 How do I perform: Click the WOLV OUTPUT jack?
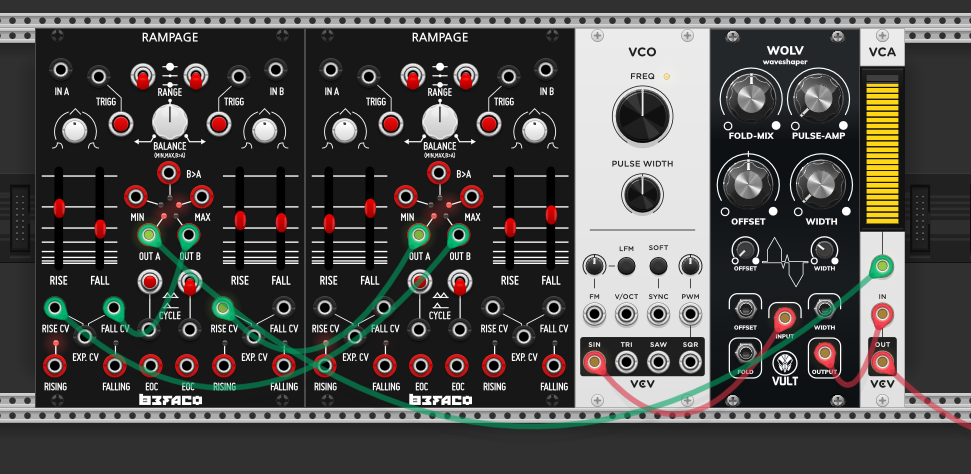coord(824,353)
